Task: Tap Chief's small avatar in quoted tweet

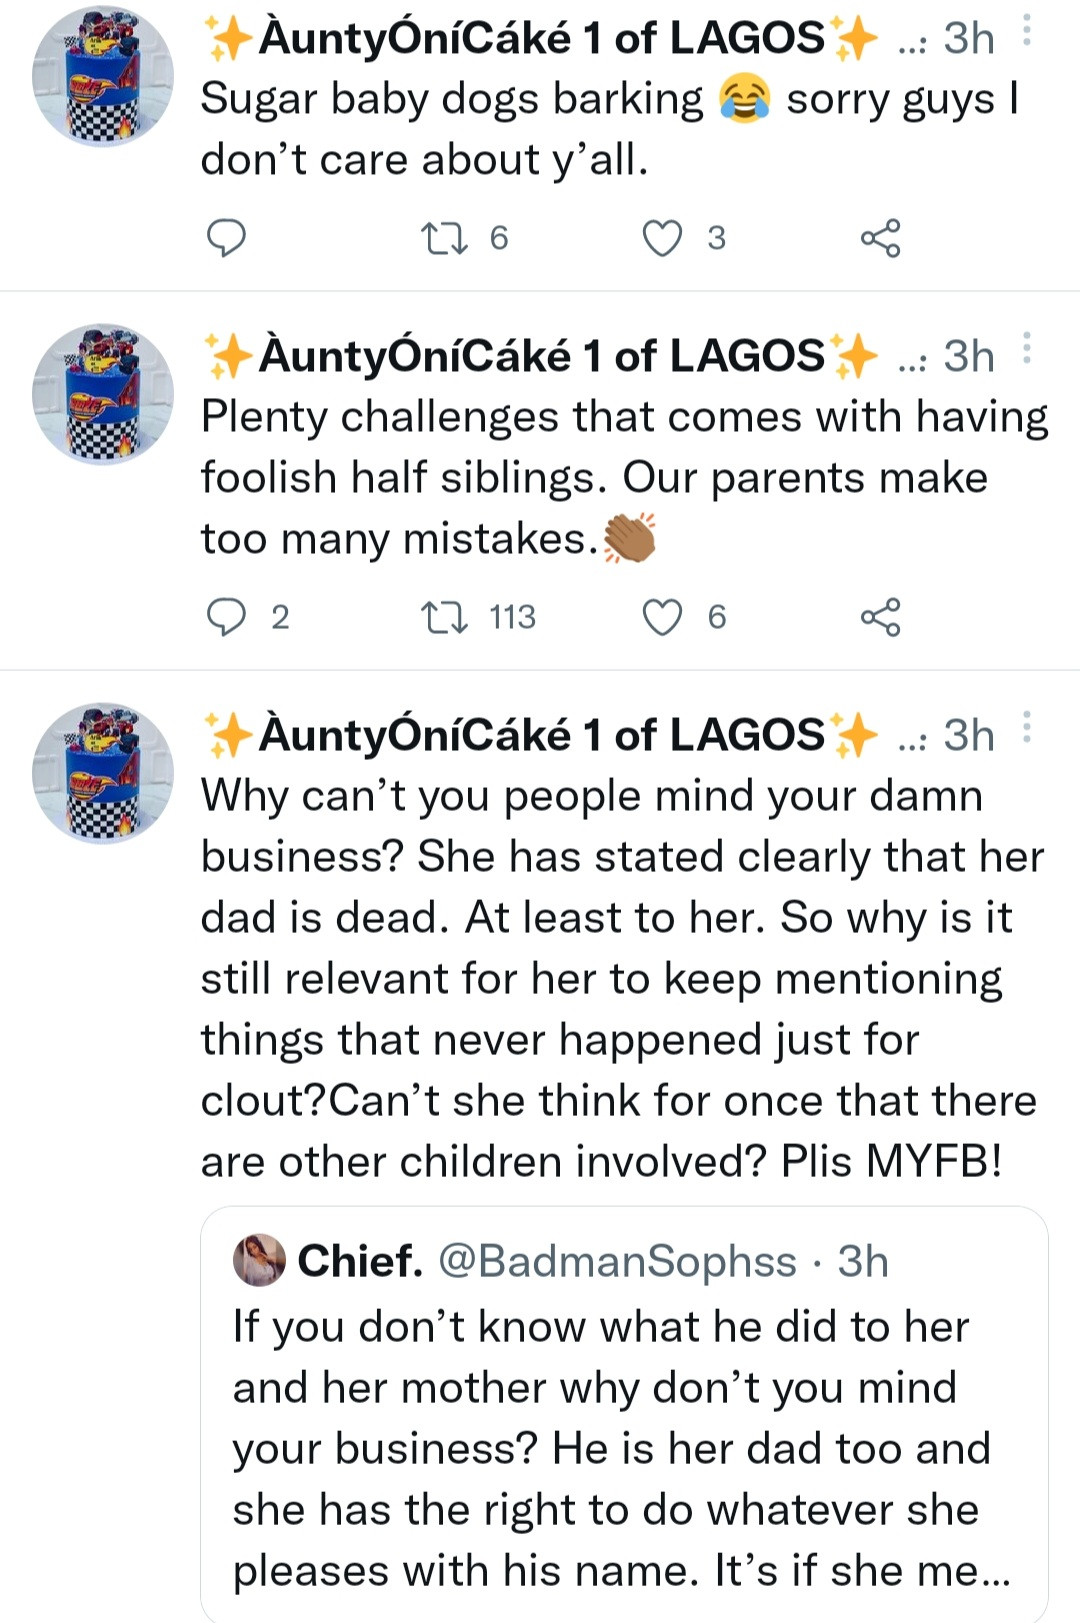Action: click(x=259, y=1260)
